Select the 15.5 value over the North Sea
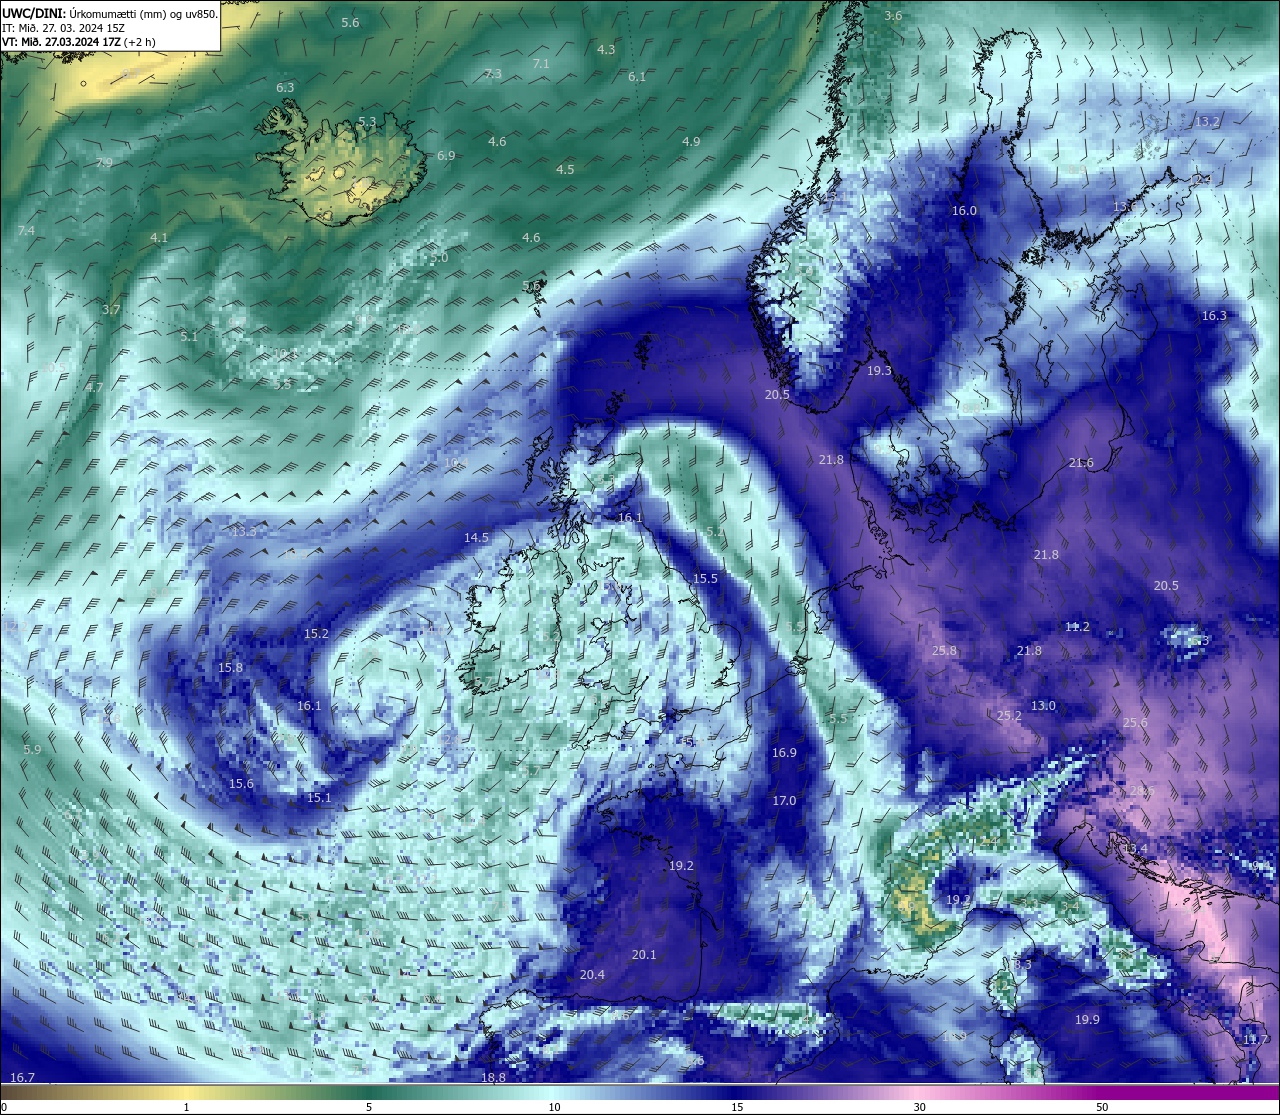This screenshot has height=1115, width=1280. click(x=705, y=578)
